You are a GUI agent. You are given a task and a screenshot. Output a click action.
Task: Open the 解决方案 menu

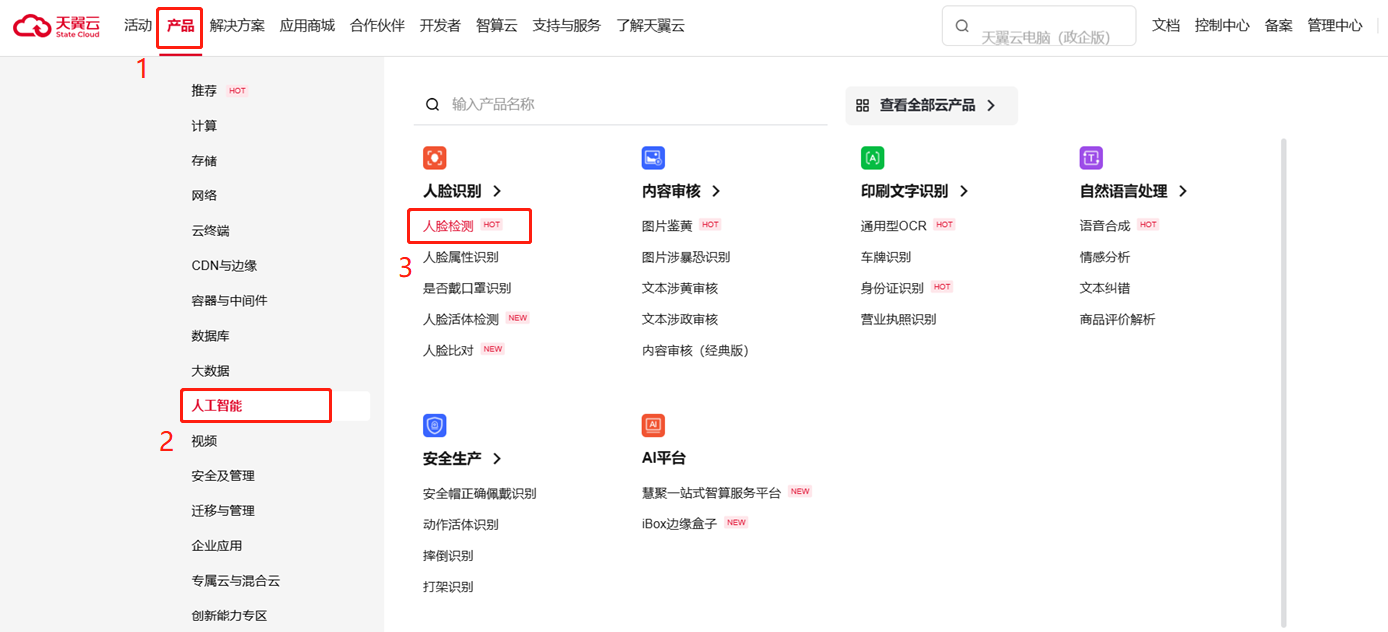point(237,26)
